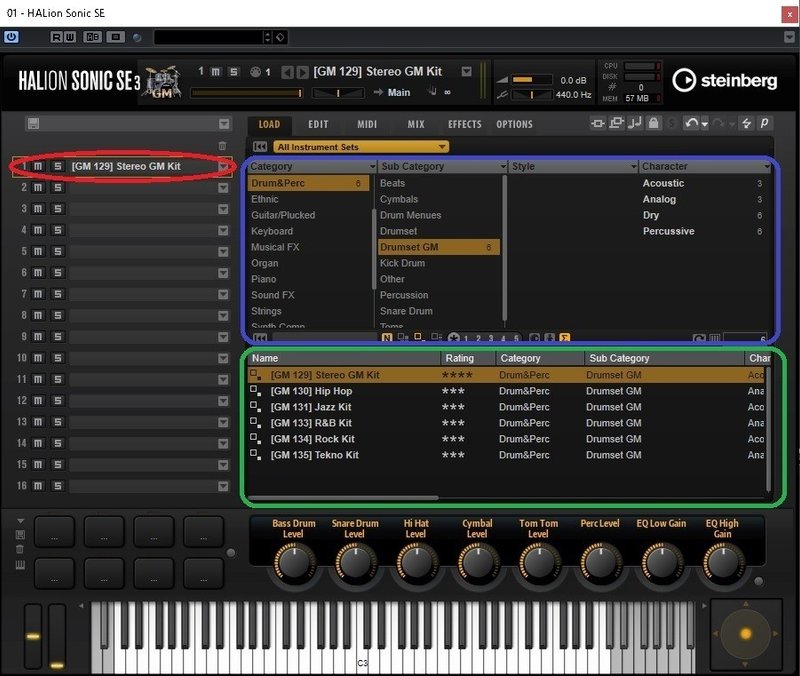
Task: Select the Acoustic character filter
Action: (663, 183)
